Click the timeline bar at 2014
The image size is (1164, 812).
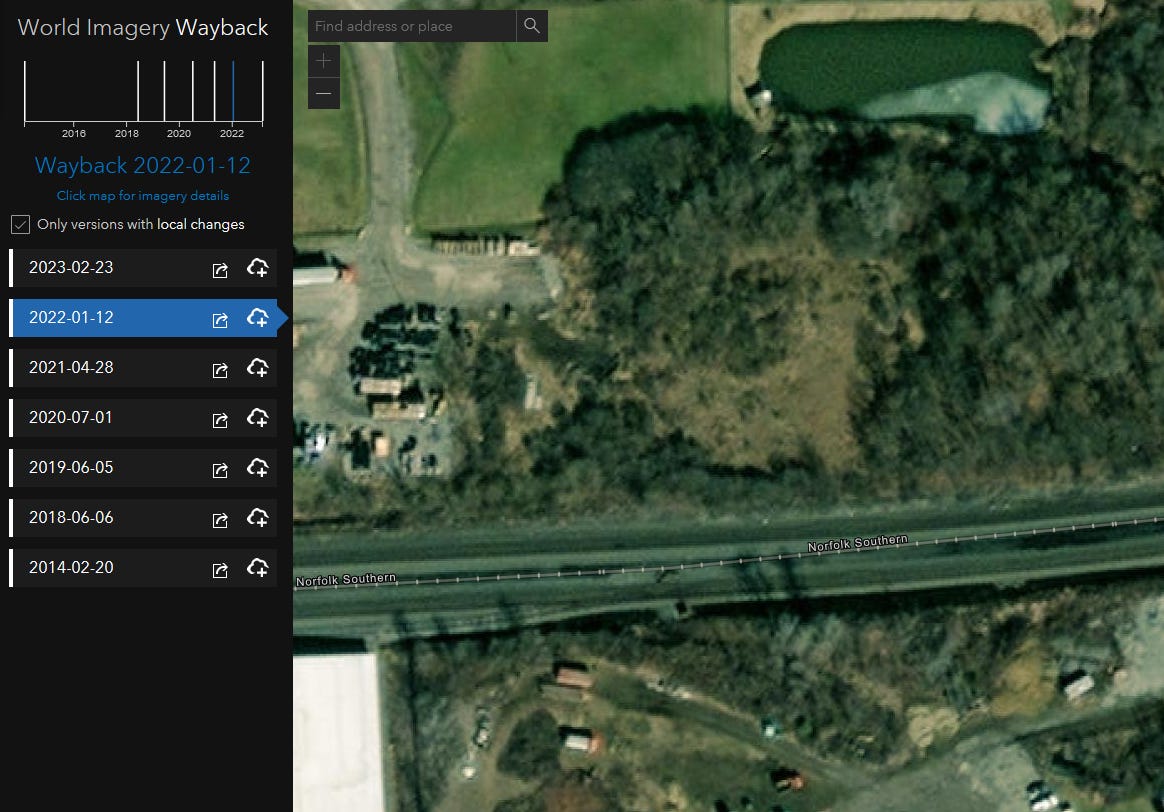click(24, 91)
